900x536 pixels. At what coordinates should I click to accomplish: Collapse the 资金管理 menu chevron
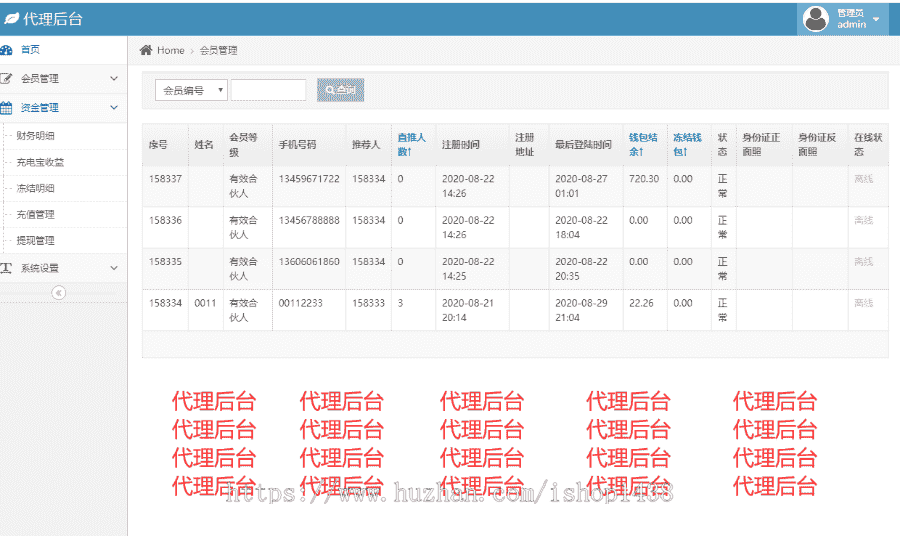114,108
